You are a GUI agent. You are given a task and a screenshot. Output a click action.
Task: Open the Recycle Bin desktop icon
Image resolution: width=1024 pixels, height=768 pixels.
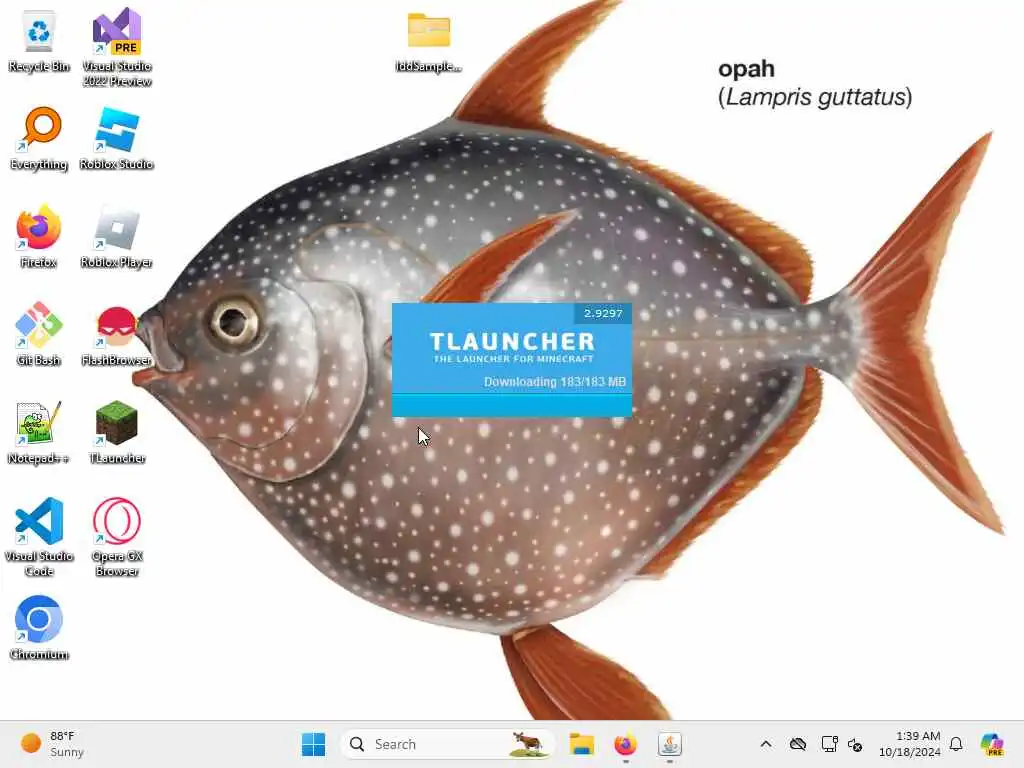point(39,42)
